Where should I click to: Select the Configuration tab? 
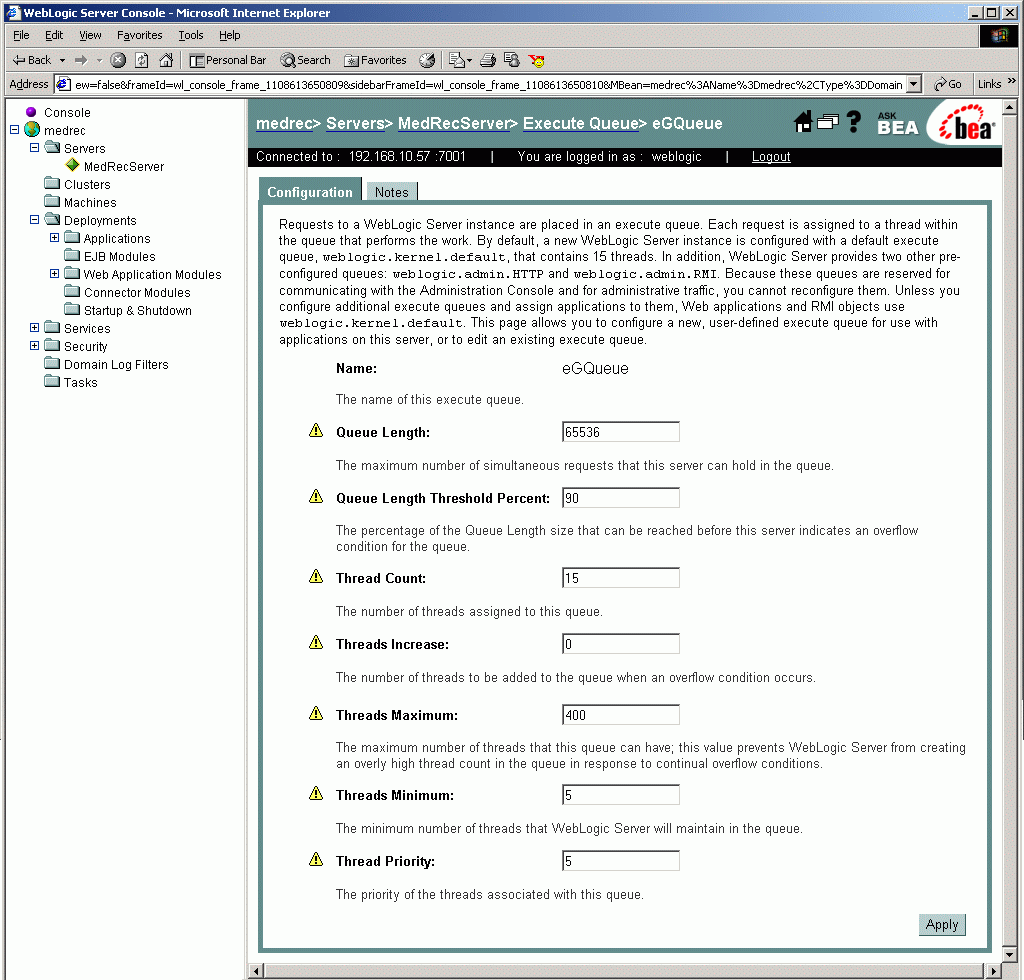pyautogui.click(x=310, y=191)
